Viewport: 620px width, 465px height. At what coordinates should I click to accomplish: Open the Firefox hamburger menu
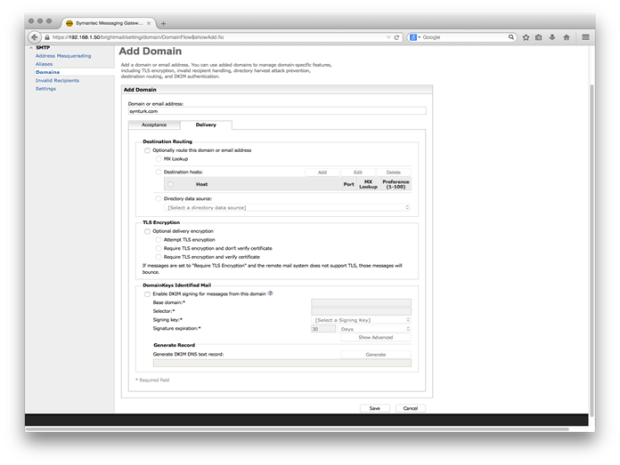point(586,37)
